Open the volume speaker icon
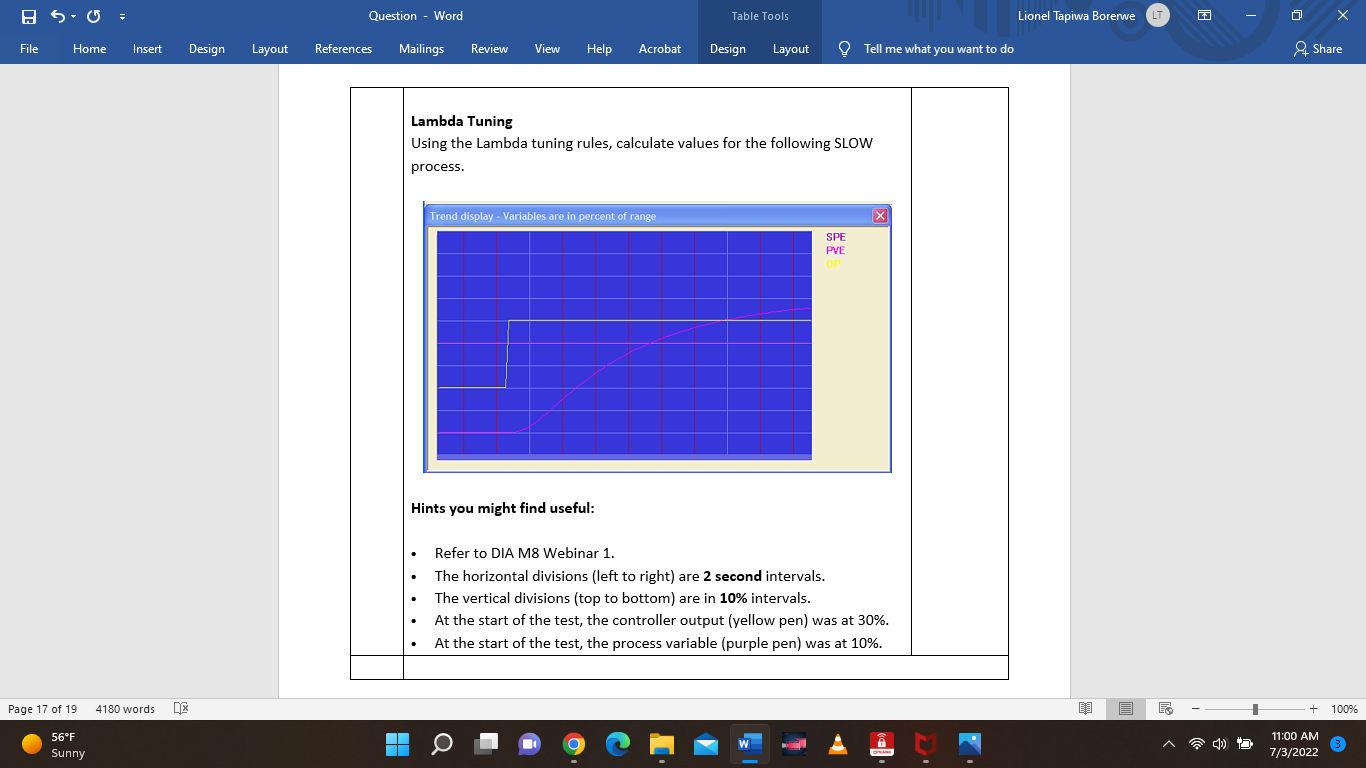The height and width of the screenshot is (768, 1366). click(1220, 744)
